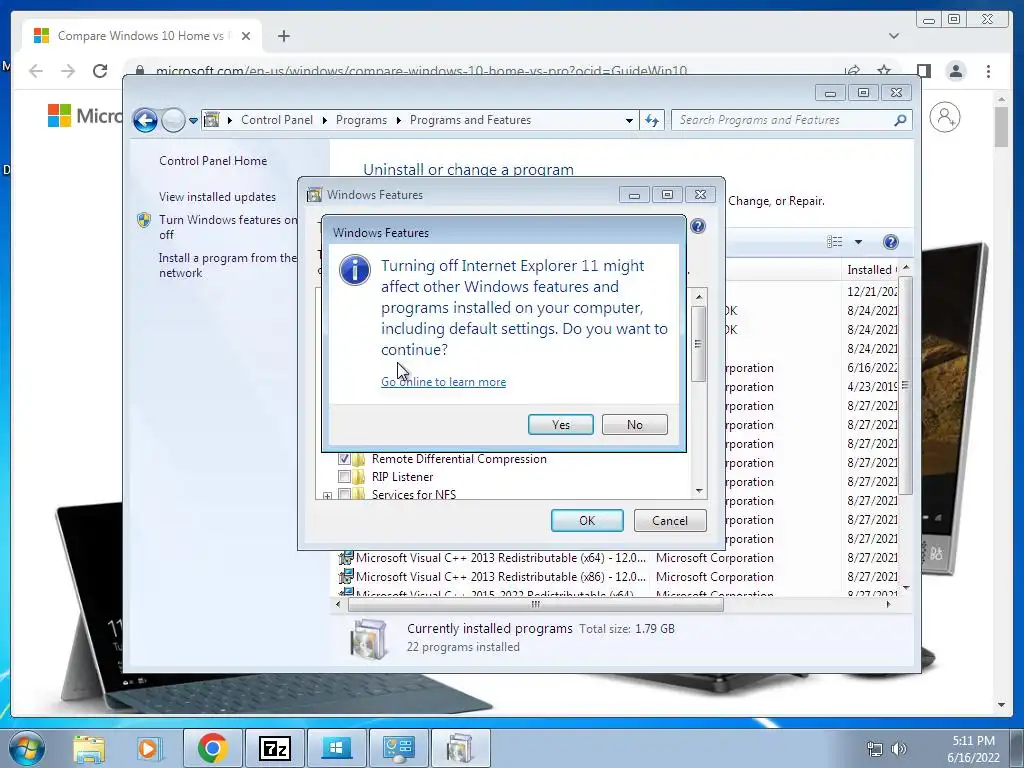Toggle RIP Listener checkbox
This screenshot has height=768, width=1024.
[x=344, y=477]
